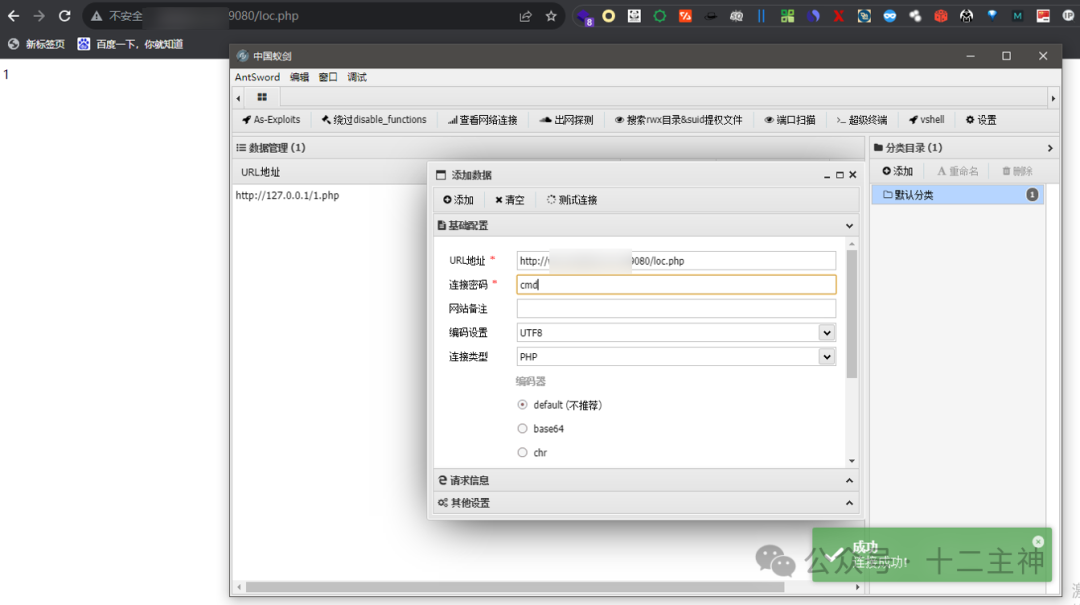
Task: Open the 调试 menu
Action: [355, 76]
